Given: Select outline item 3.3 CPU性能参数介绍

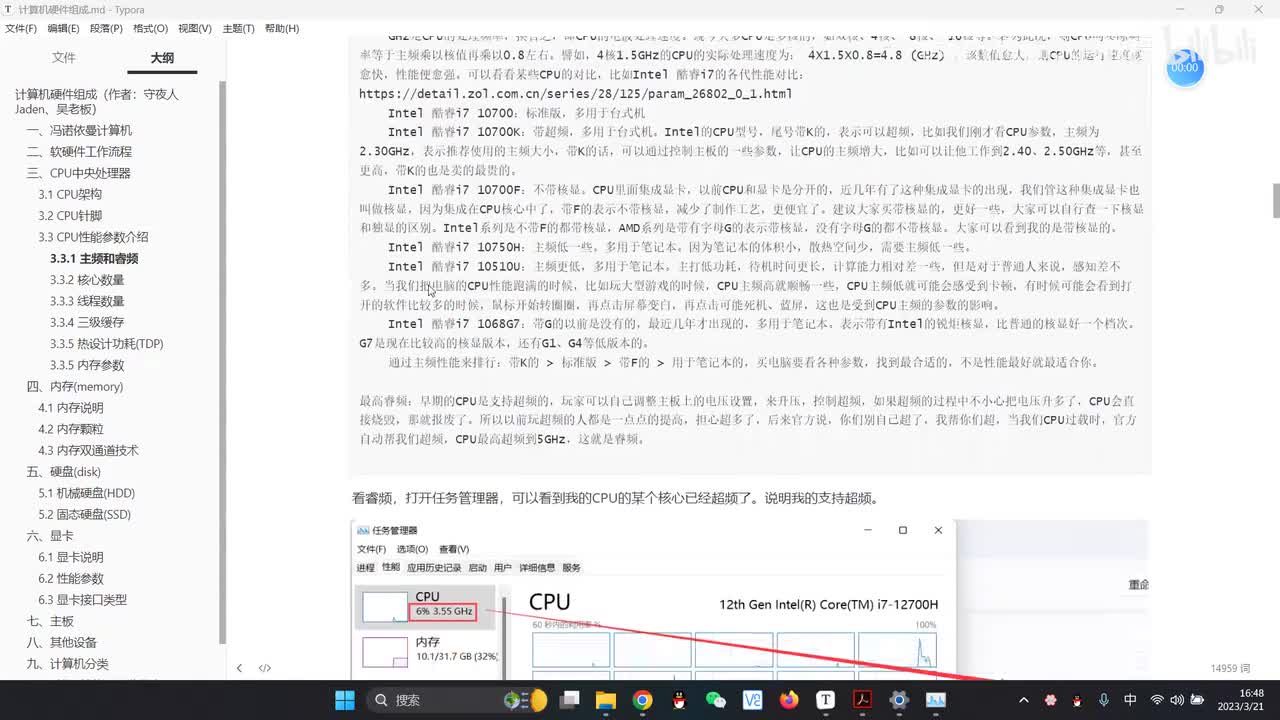Looking at the screenshot, I should (x=93, y=237).
